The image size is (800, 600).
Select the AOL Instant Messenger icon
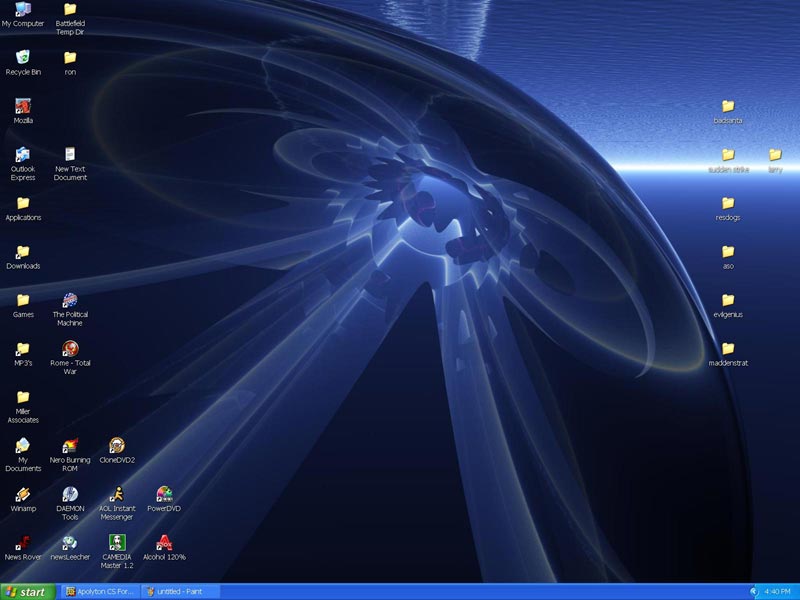pos(117,494)
